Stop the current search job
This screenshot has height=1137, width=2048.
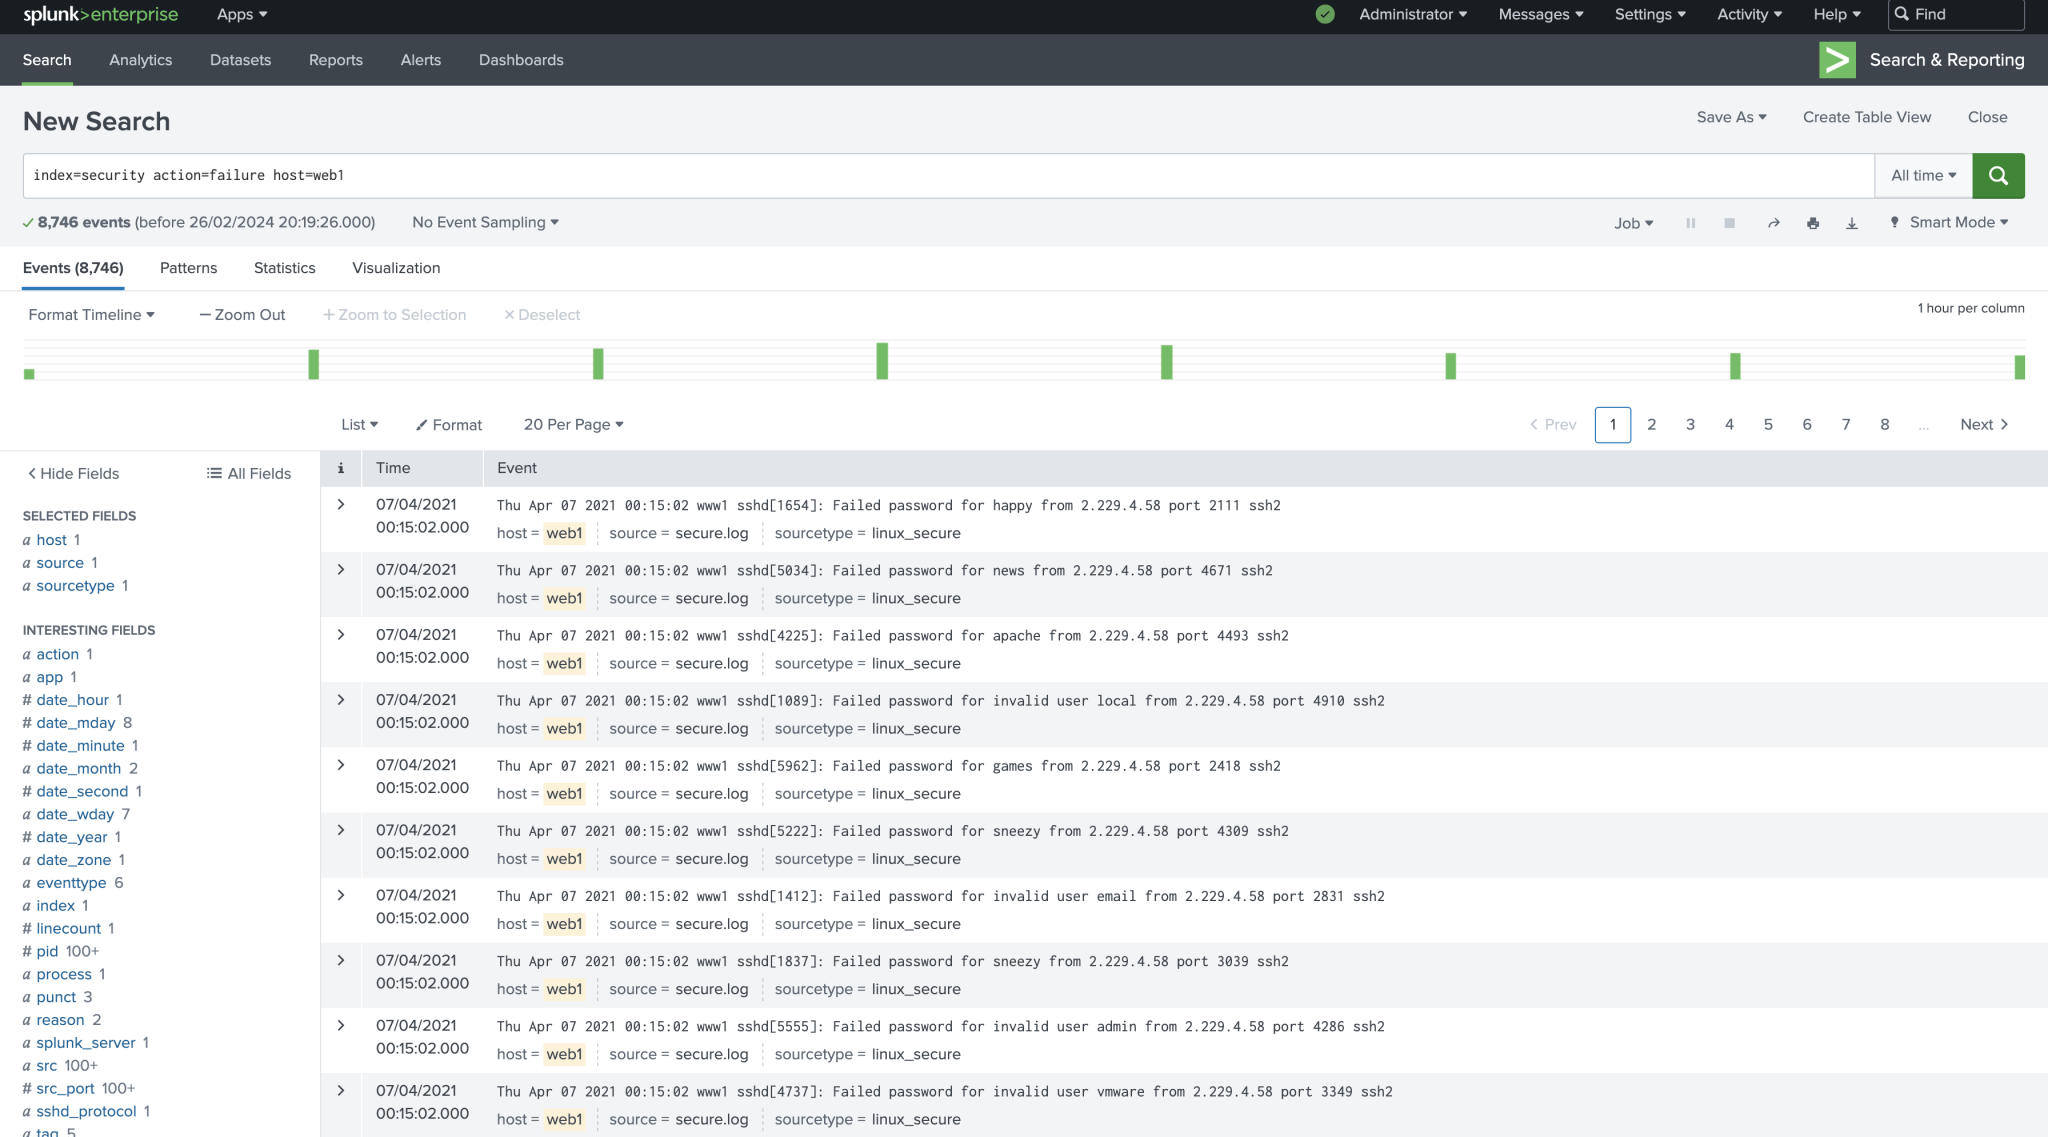pos(1729,223)
